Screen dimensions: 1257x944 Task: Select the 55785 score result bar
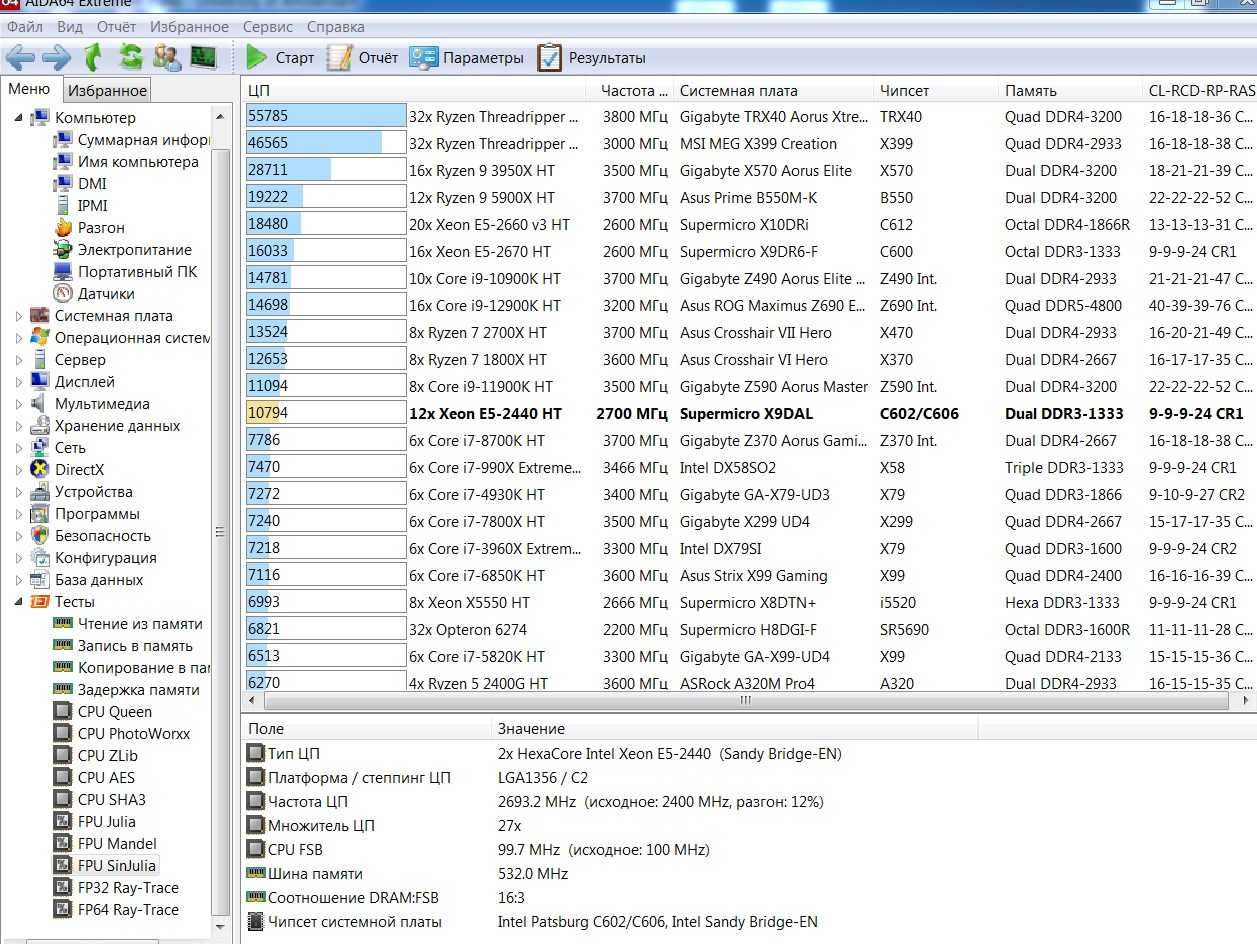click(x=326, y=117)
